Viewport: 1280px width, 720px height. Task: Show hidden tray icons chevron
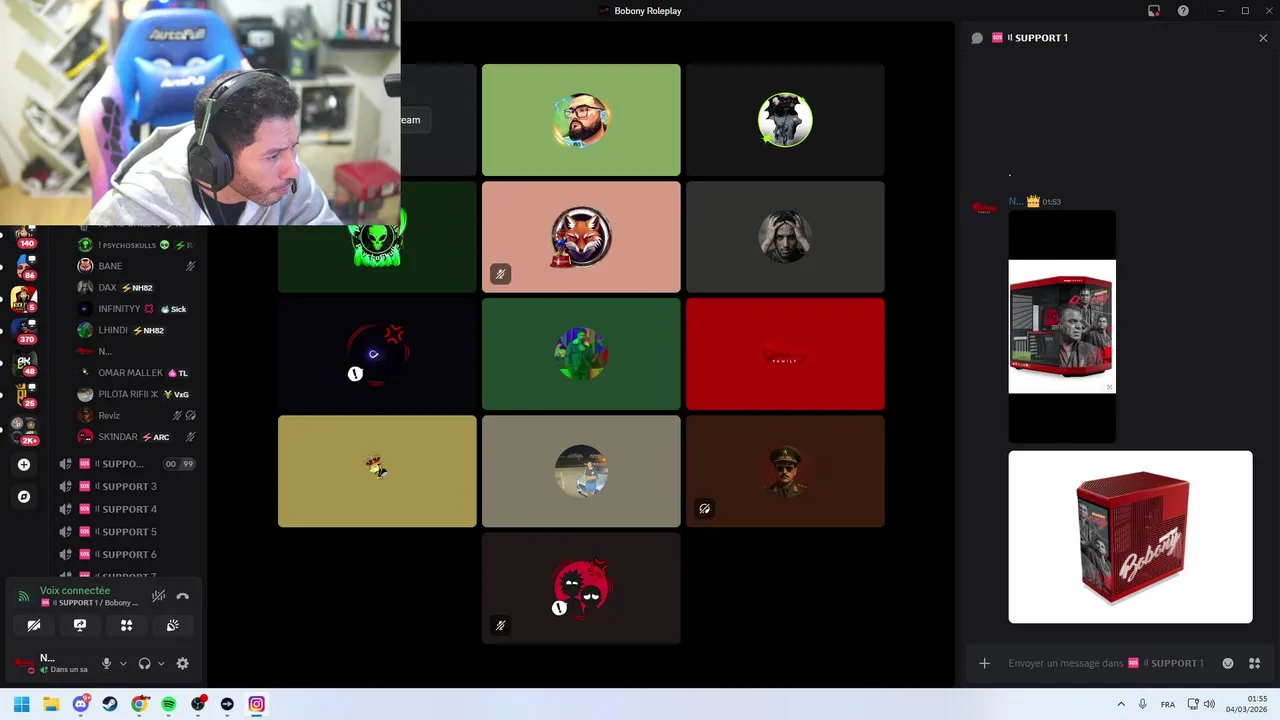(1121, 704)
